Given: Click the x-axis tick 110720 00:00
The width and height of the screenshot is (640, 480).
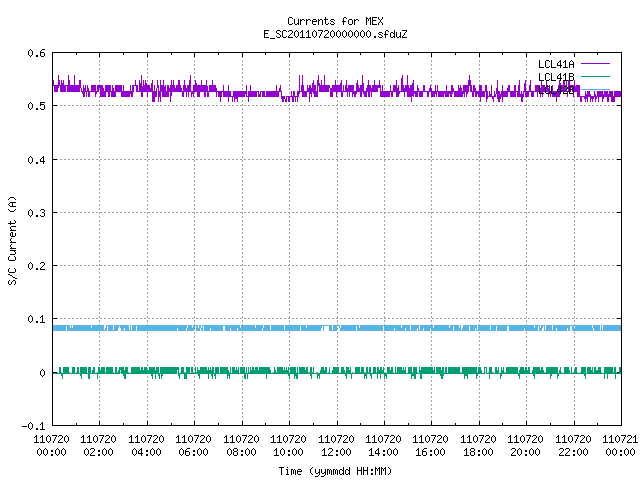Looking at the screenshot, I should tap(51, 446).
